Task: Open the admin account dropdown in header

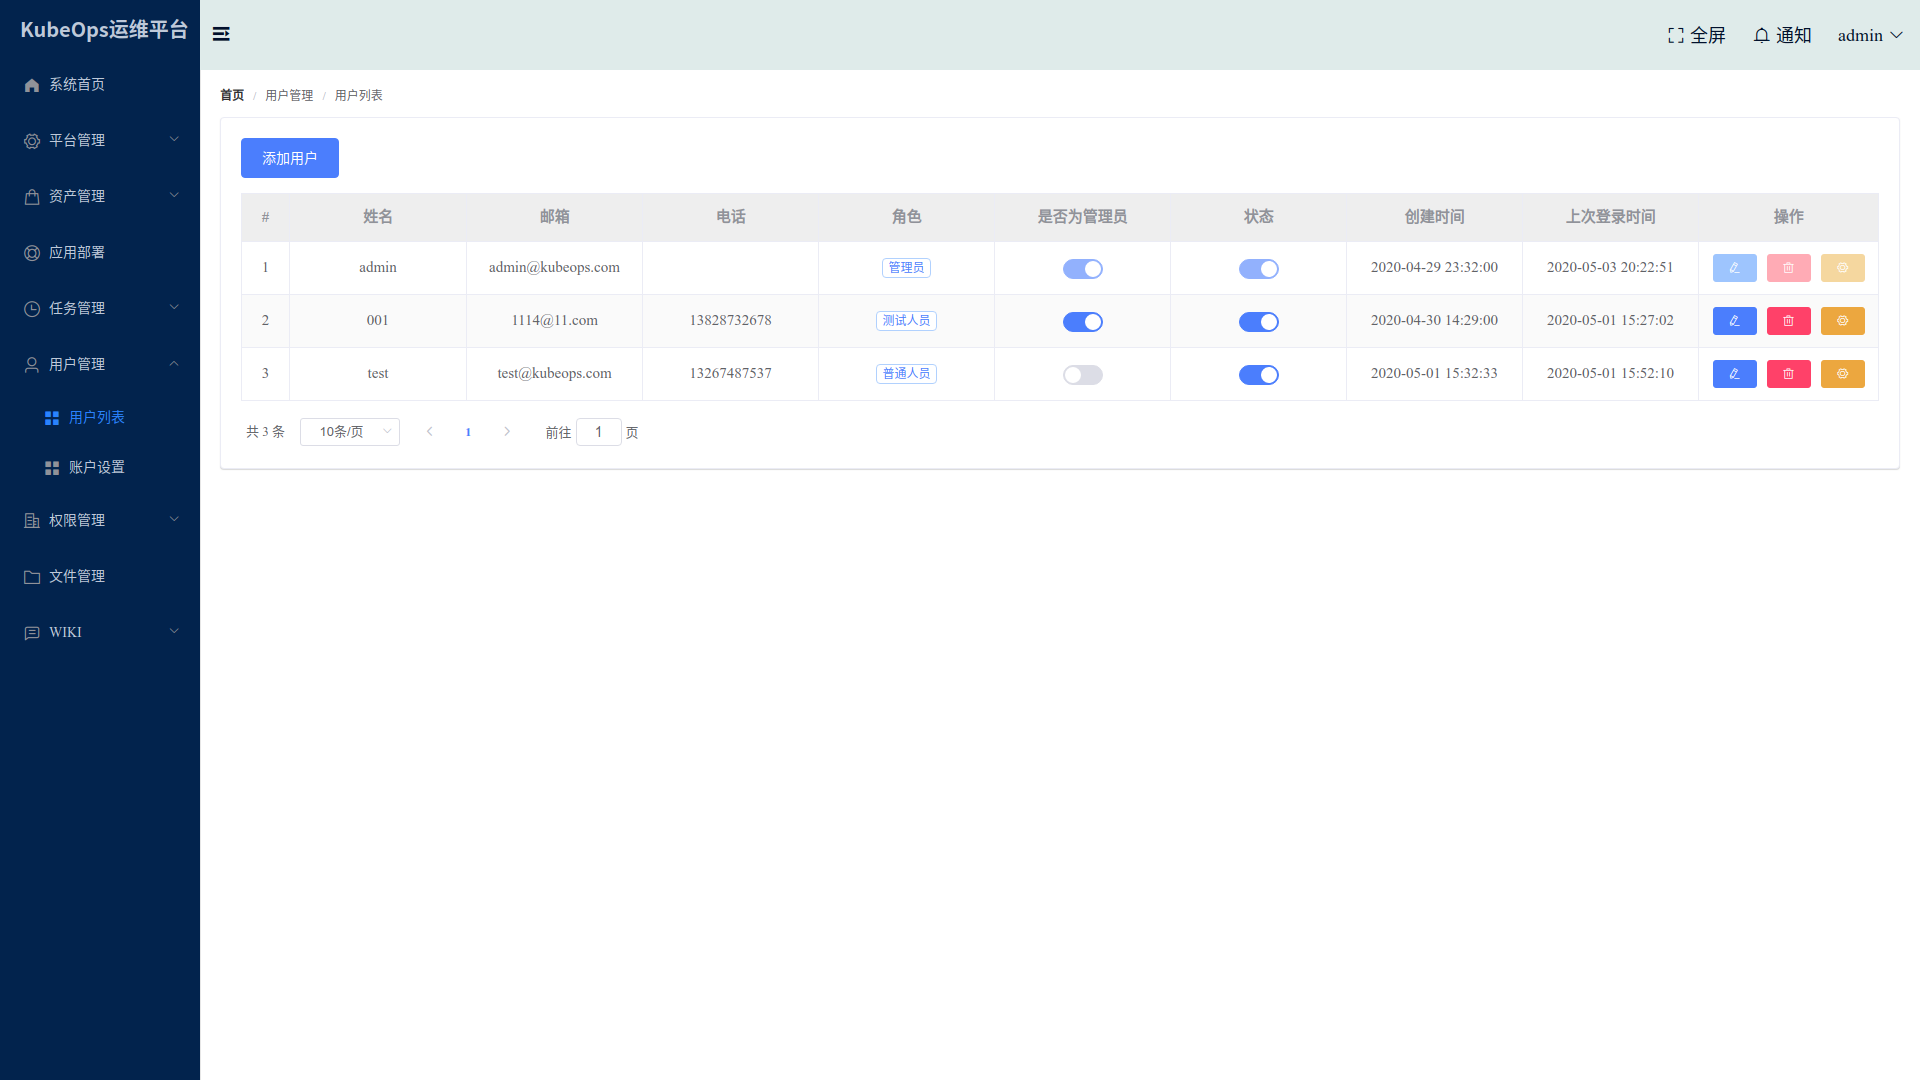Action: pyautogui.click(x=1869, y=35)
